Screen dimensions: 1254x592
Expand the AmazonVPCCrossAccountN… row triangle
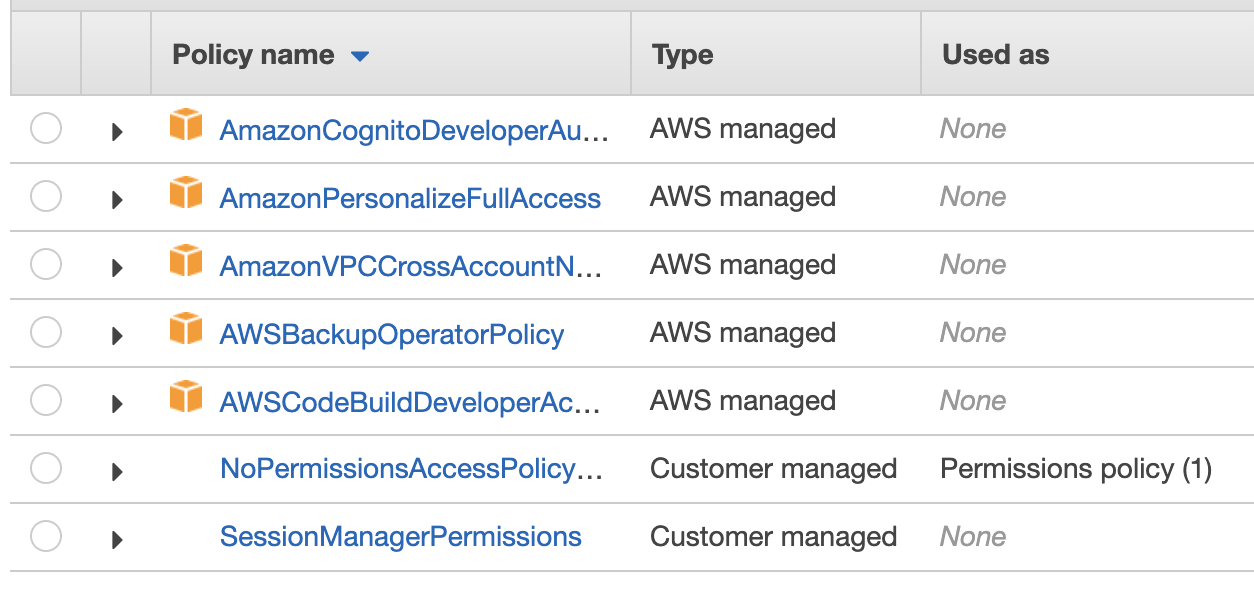tap(117, 267)
